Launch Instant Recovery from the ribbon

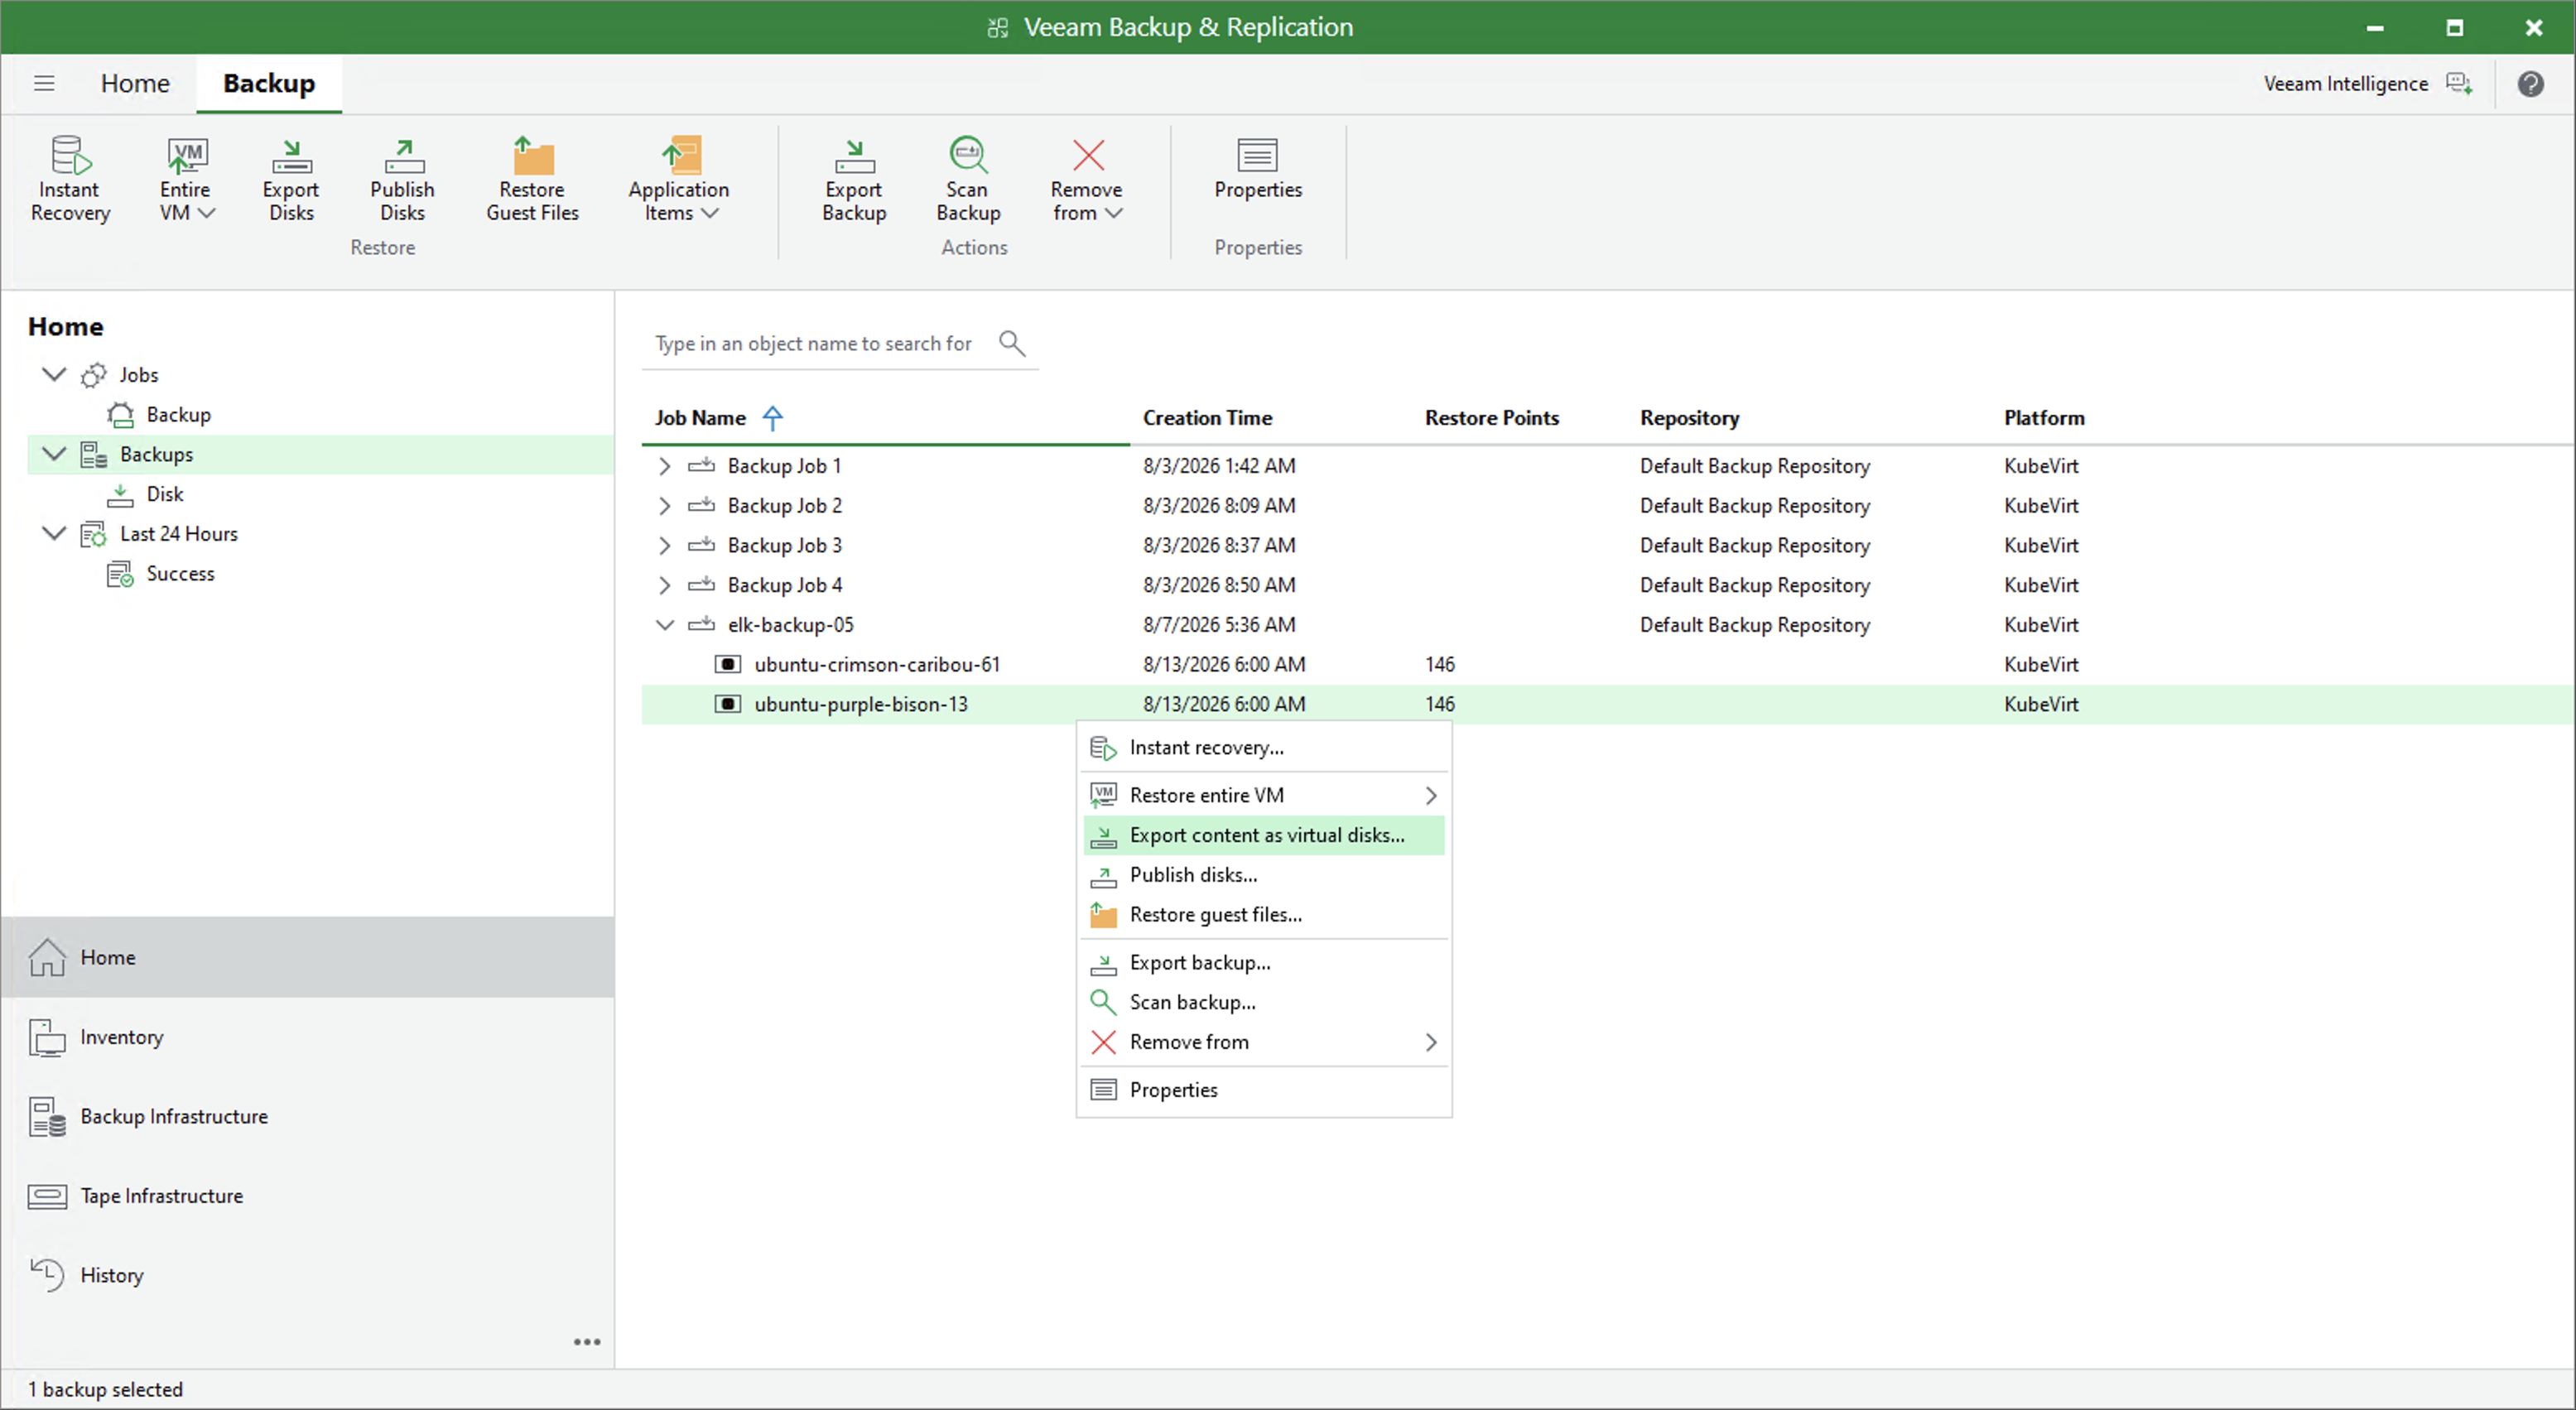pos(70,179)
